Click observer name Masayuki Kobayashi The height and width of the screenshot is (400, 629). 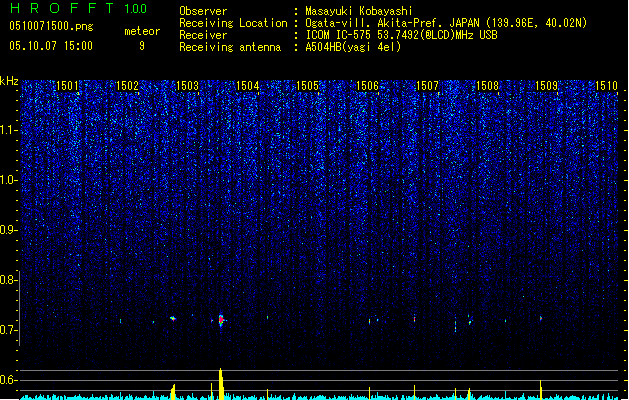[x=359, y=11]
